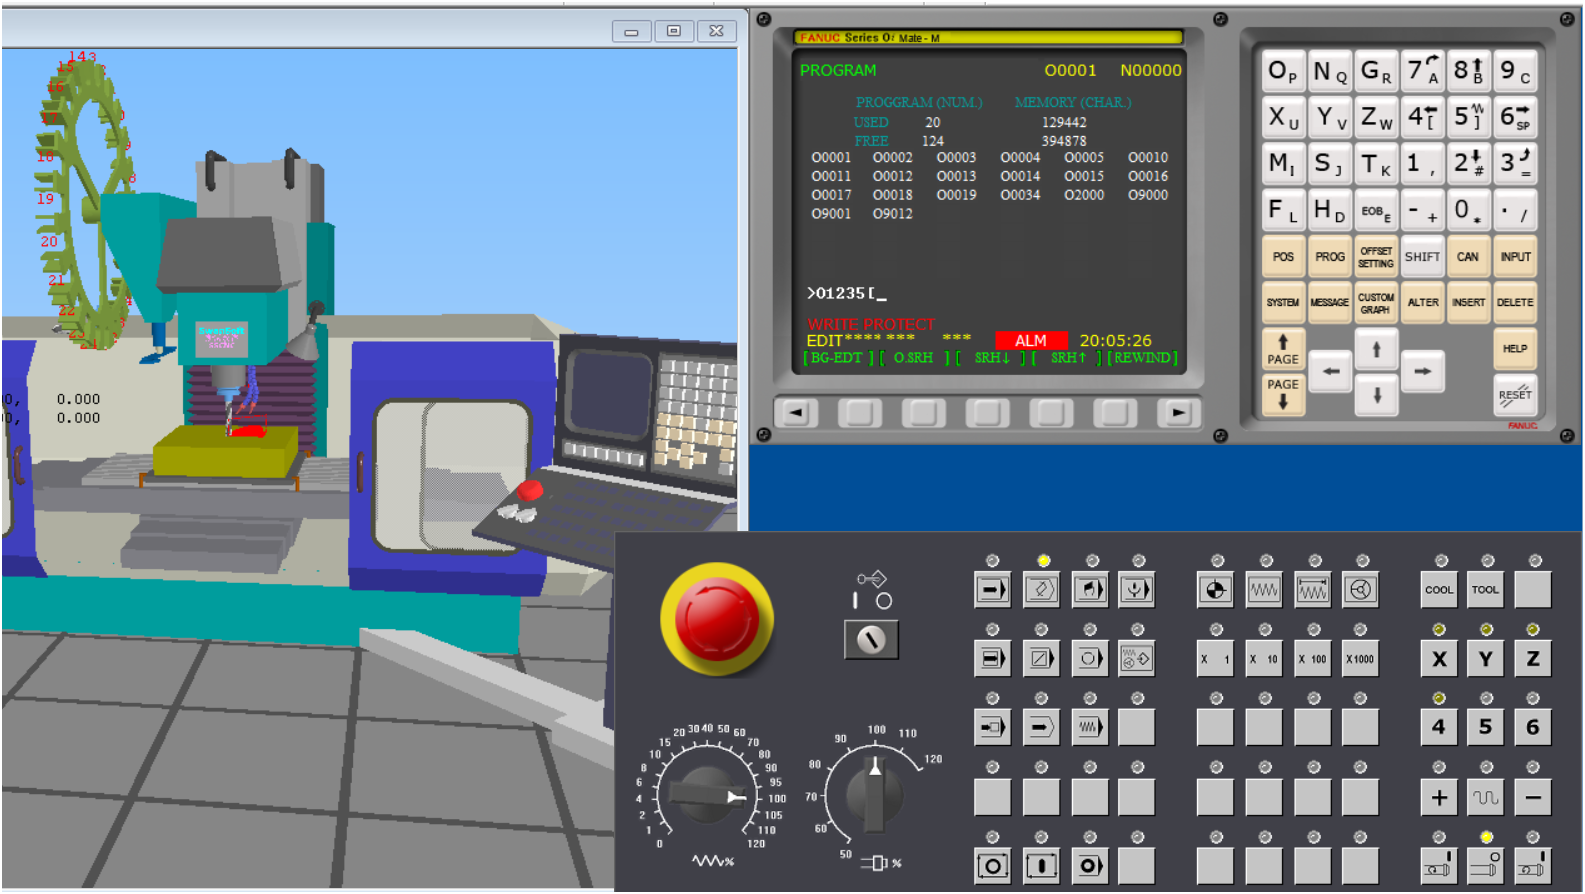Click the DELETE key

[1515, 302]
